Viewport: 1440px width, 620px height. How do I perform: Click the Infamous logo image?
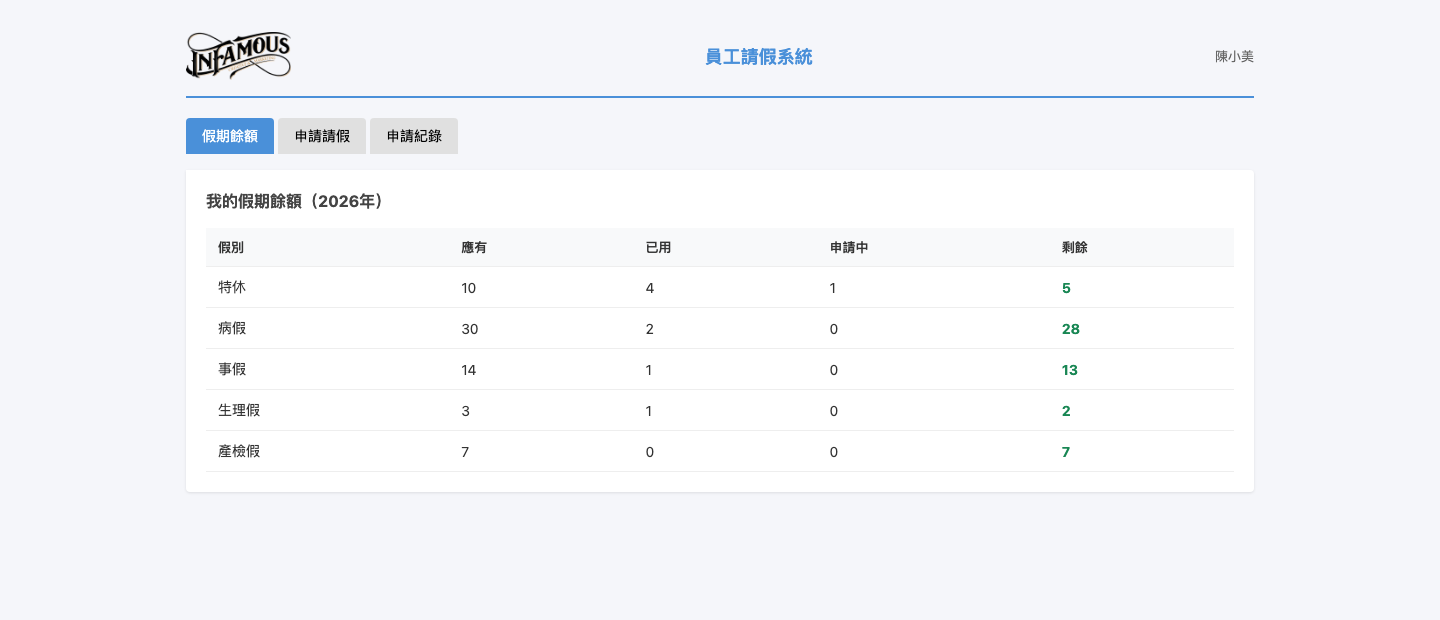pyautogui.click(x=239, y=56)
